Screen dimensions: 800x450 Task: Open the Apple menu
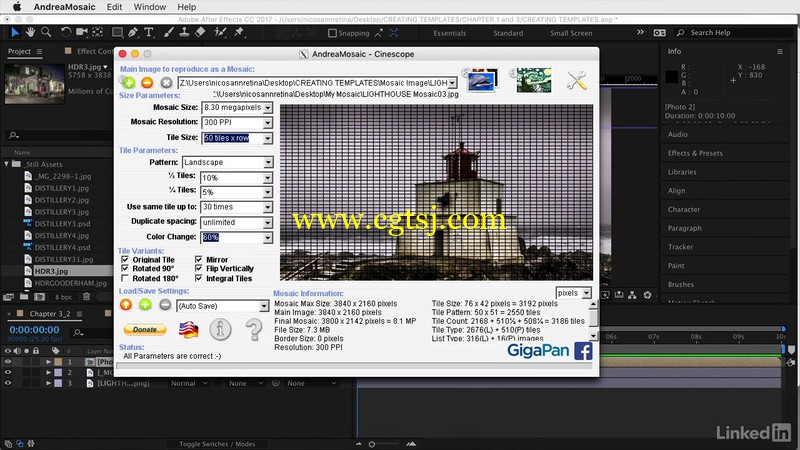[x=16, y=7]
